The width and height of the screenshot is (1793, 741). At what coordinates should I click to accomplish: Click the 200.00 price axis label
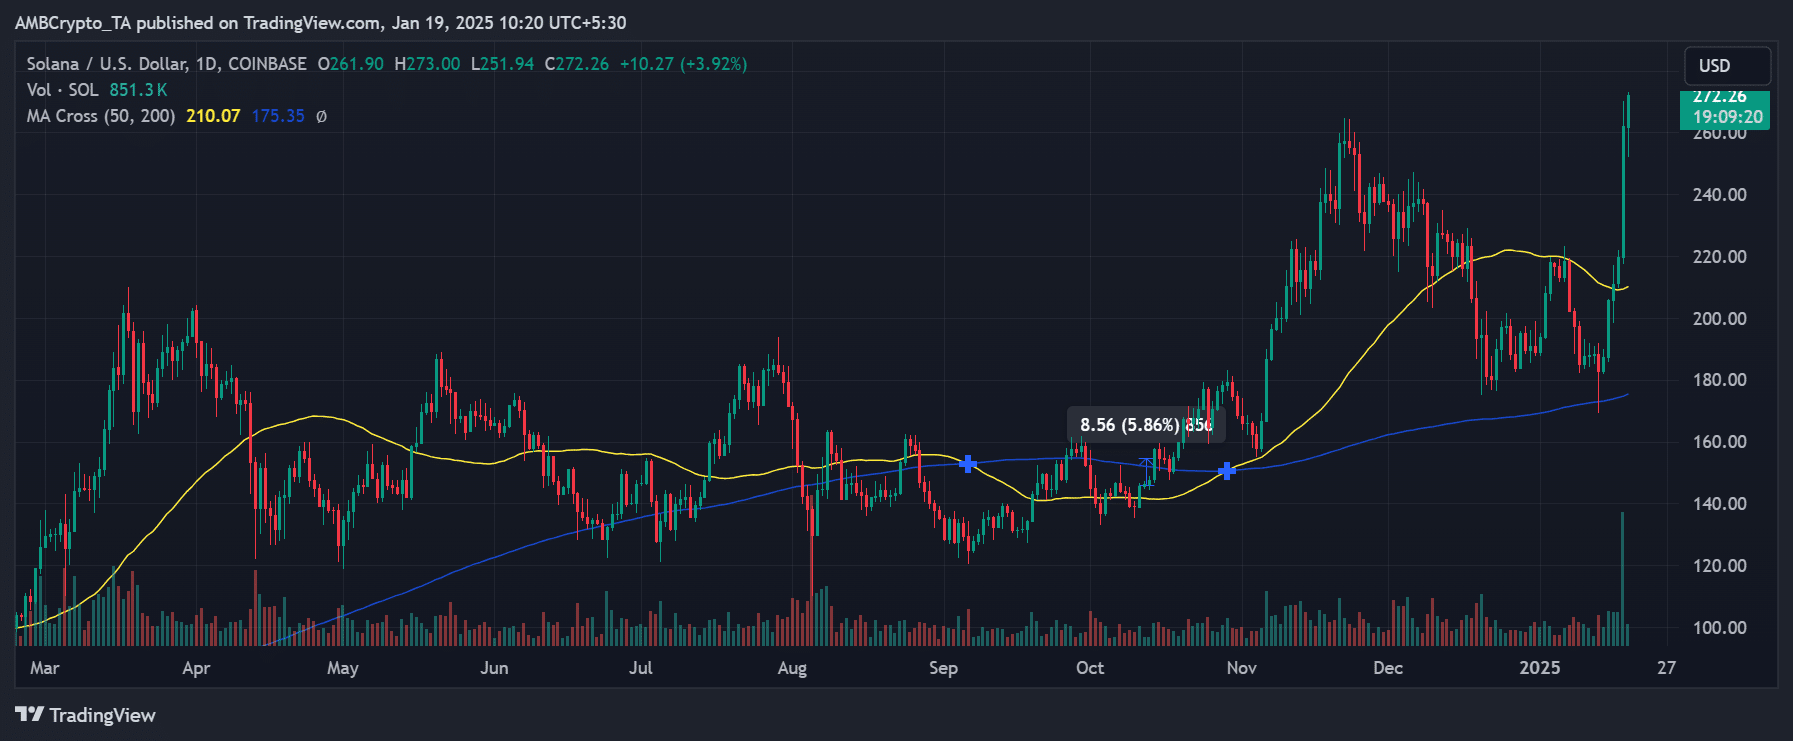[1719, 319]
